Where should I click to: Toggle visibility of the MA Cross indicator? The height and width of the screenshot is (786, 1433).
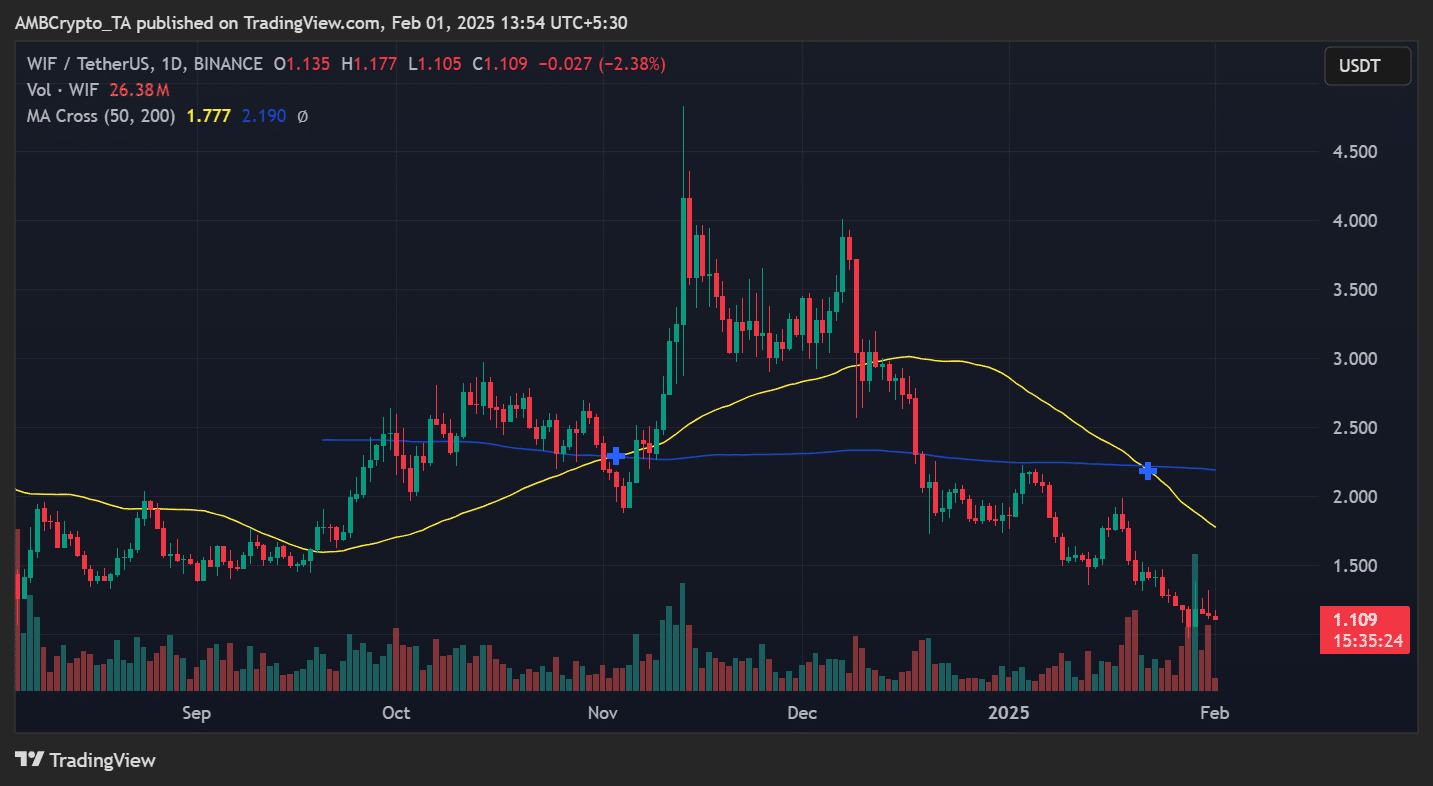click(x=100, y=116)
